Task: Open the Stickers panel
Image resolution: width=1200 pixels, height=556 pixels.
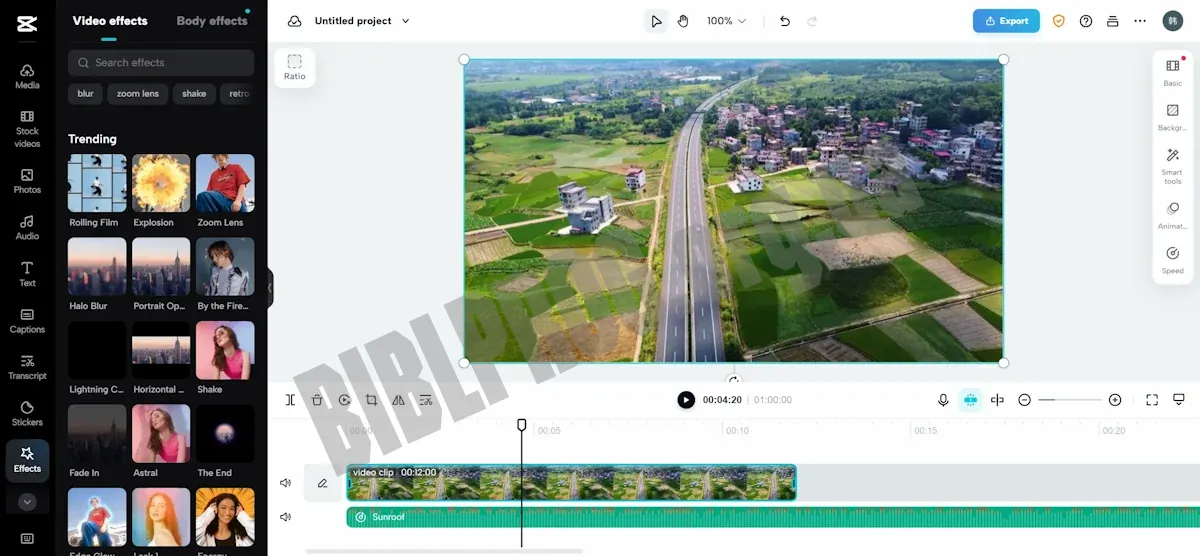Action: pyautogui.click(x=27, y=414)
